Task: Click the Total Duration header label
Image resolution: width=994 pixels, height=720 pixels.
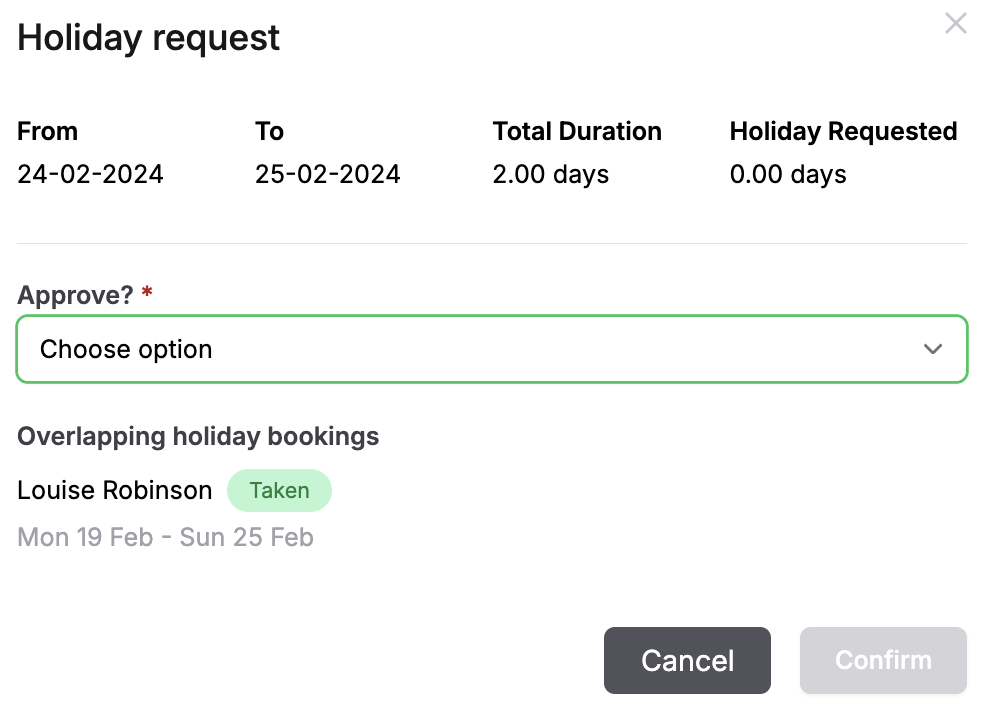Action: [x=576, y=131]
